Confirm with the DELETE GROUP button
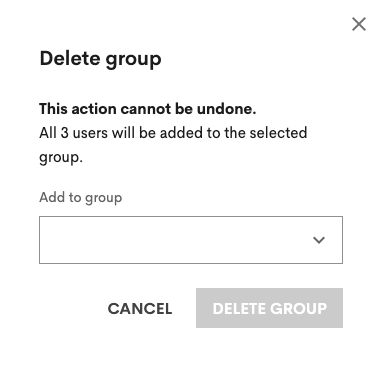The height and width of the screenshot is (367, 382). tap(269, 308)
